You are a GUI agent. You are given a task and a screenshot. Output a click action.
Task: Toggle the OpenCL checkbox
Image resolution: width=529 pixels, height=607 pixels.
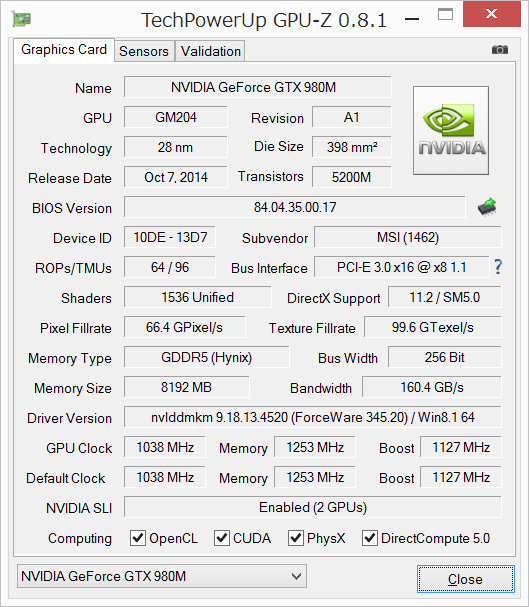138,538
